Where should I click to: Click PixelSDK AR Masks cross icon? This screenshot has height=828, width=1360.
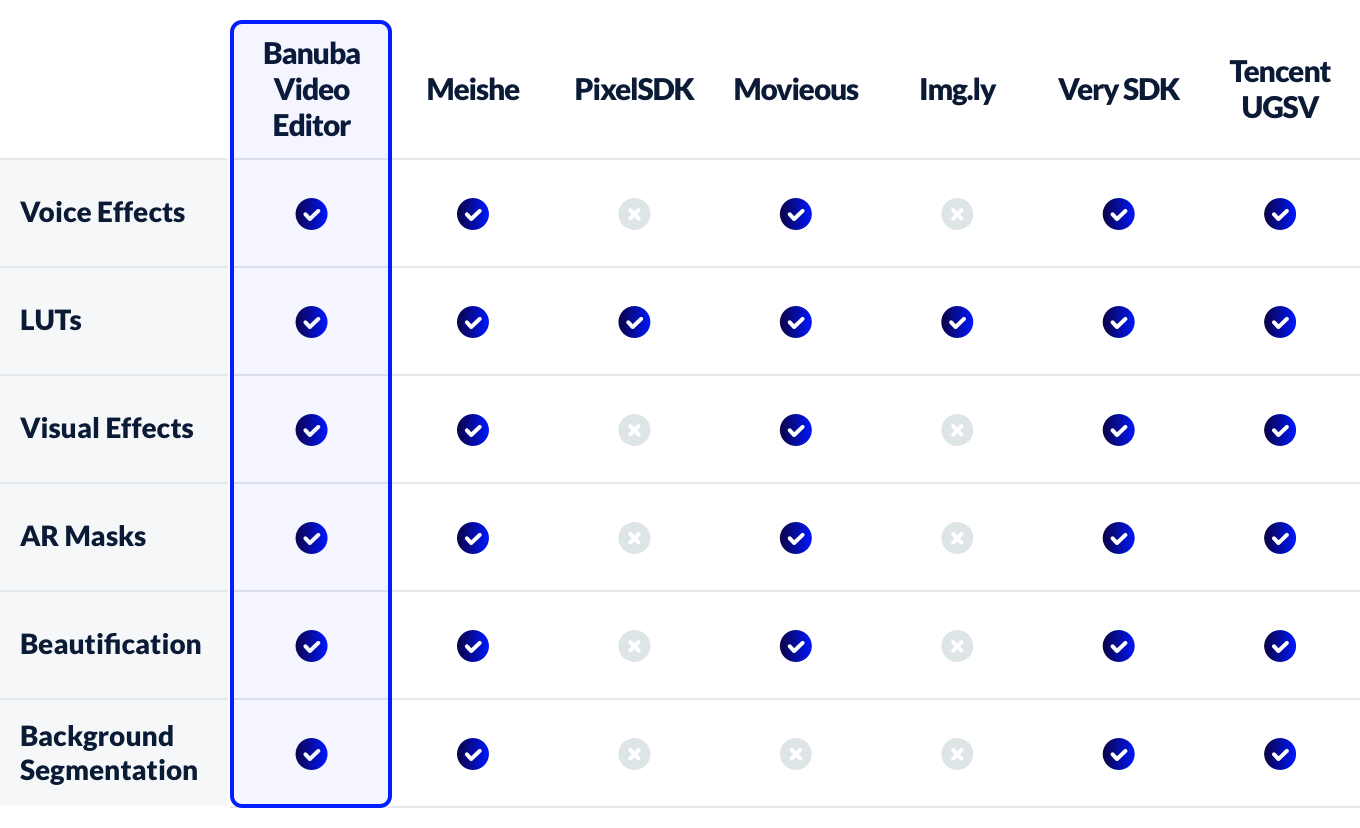(634, 538)
